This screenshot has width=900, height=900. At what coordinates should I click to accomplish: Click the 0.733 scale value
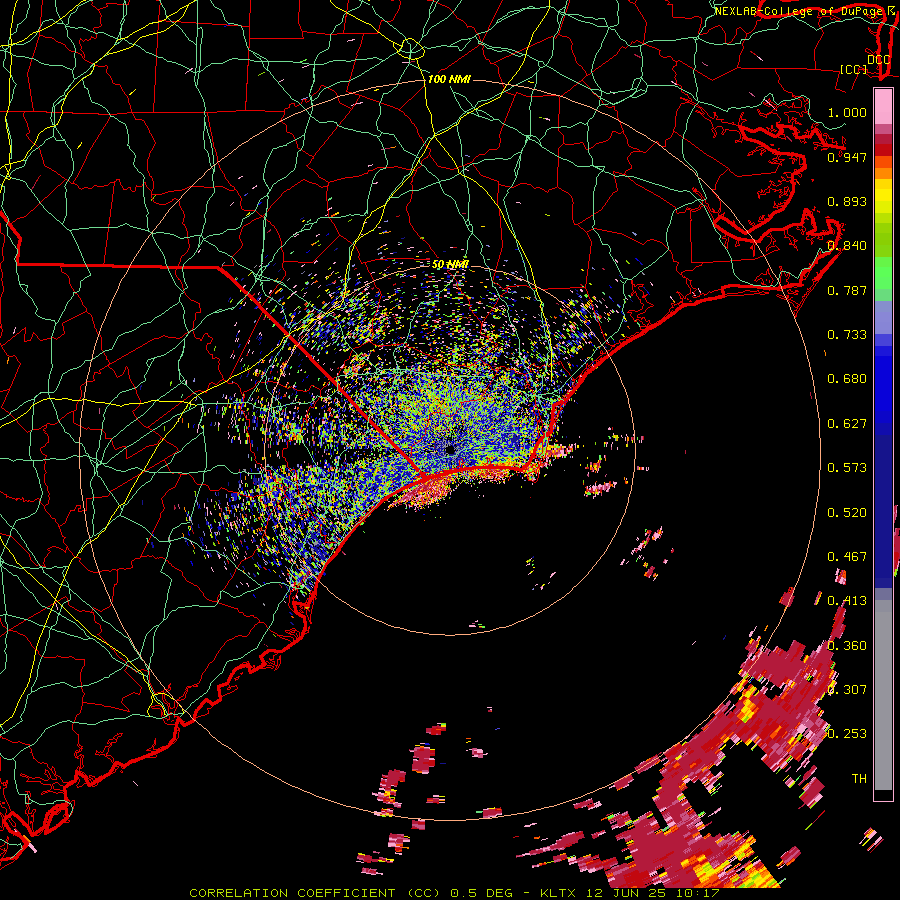[847, 335]
